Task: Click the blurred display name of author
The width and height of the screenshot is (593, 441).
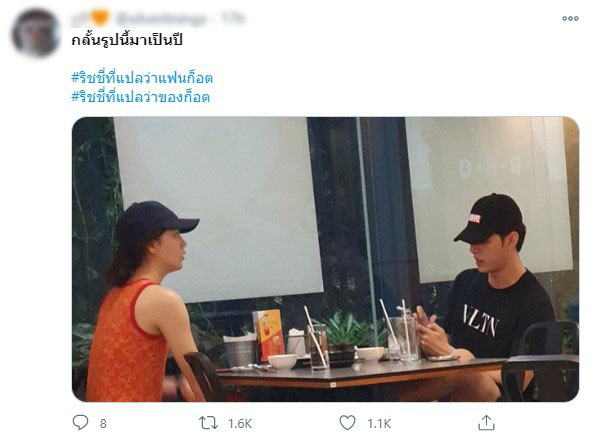Action: [80, 18]
